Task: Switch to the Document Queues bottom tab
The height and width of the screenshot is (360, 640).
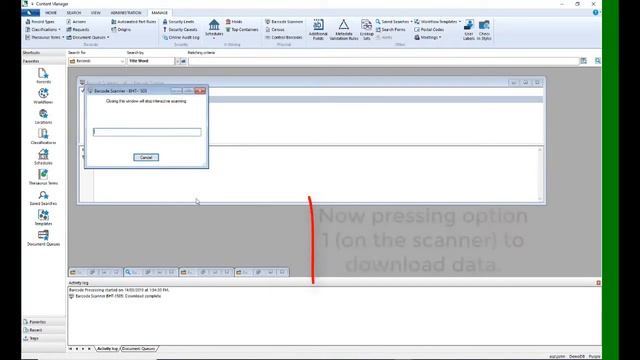Action: pyautogui.click(x=138, y=349)
